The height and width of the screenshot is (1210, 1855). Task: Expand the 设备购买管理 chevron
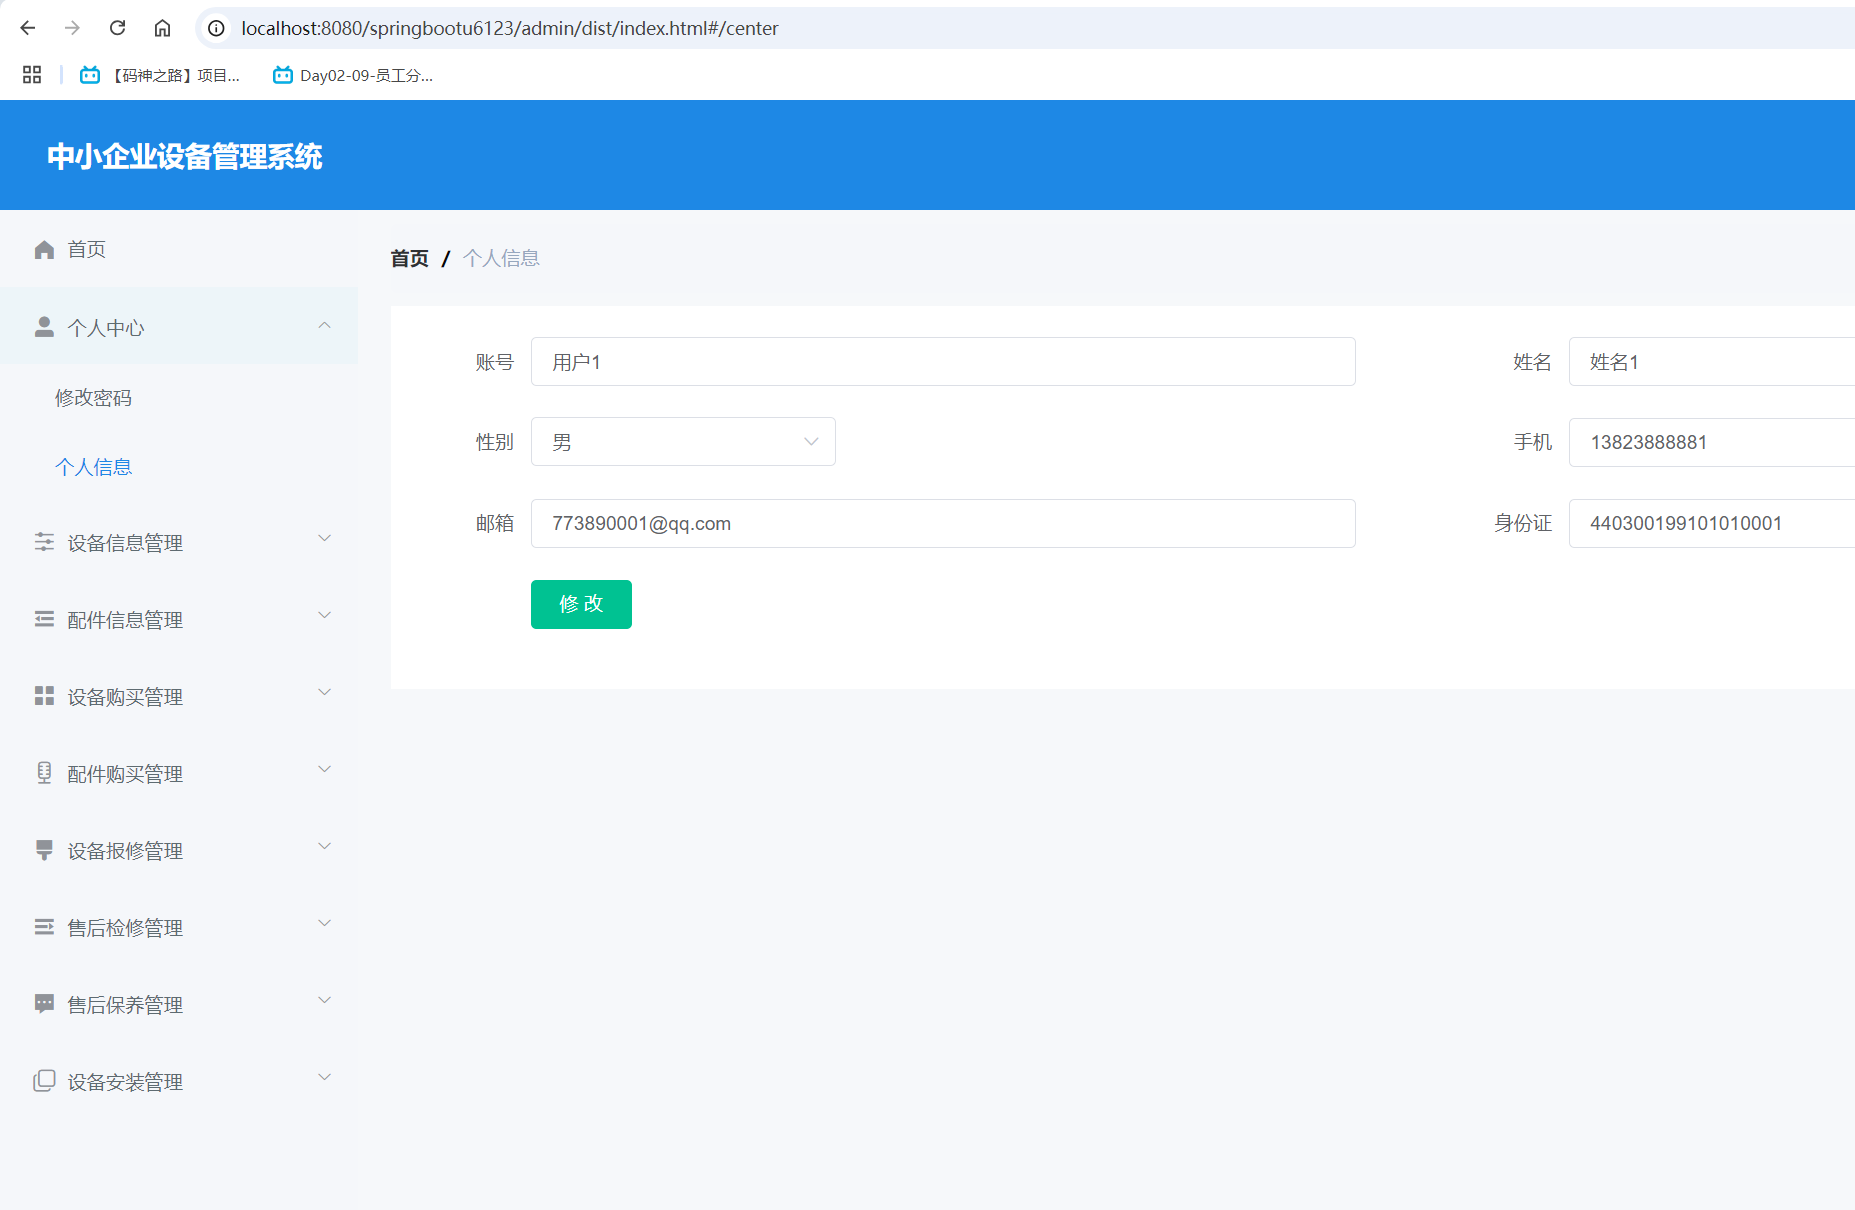[x=324, y=692]
